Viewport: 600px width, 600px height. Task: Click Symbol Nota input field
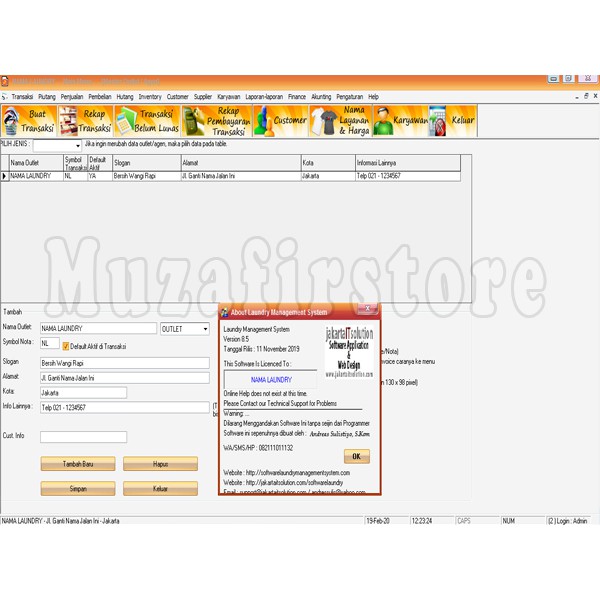(50, 343)
